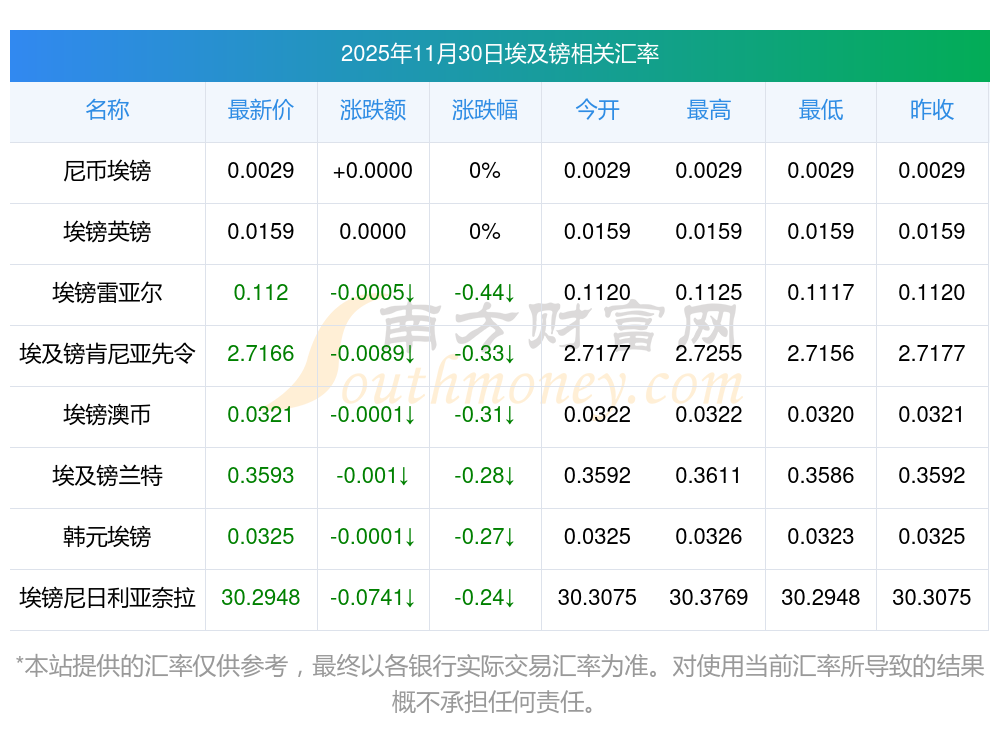Click the 名称 column header
1000x733 pixels.
[x=107, y=110]
